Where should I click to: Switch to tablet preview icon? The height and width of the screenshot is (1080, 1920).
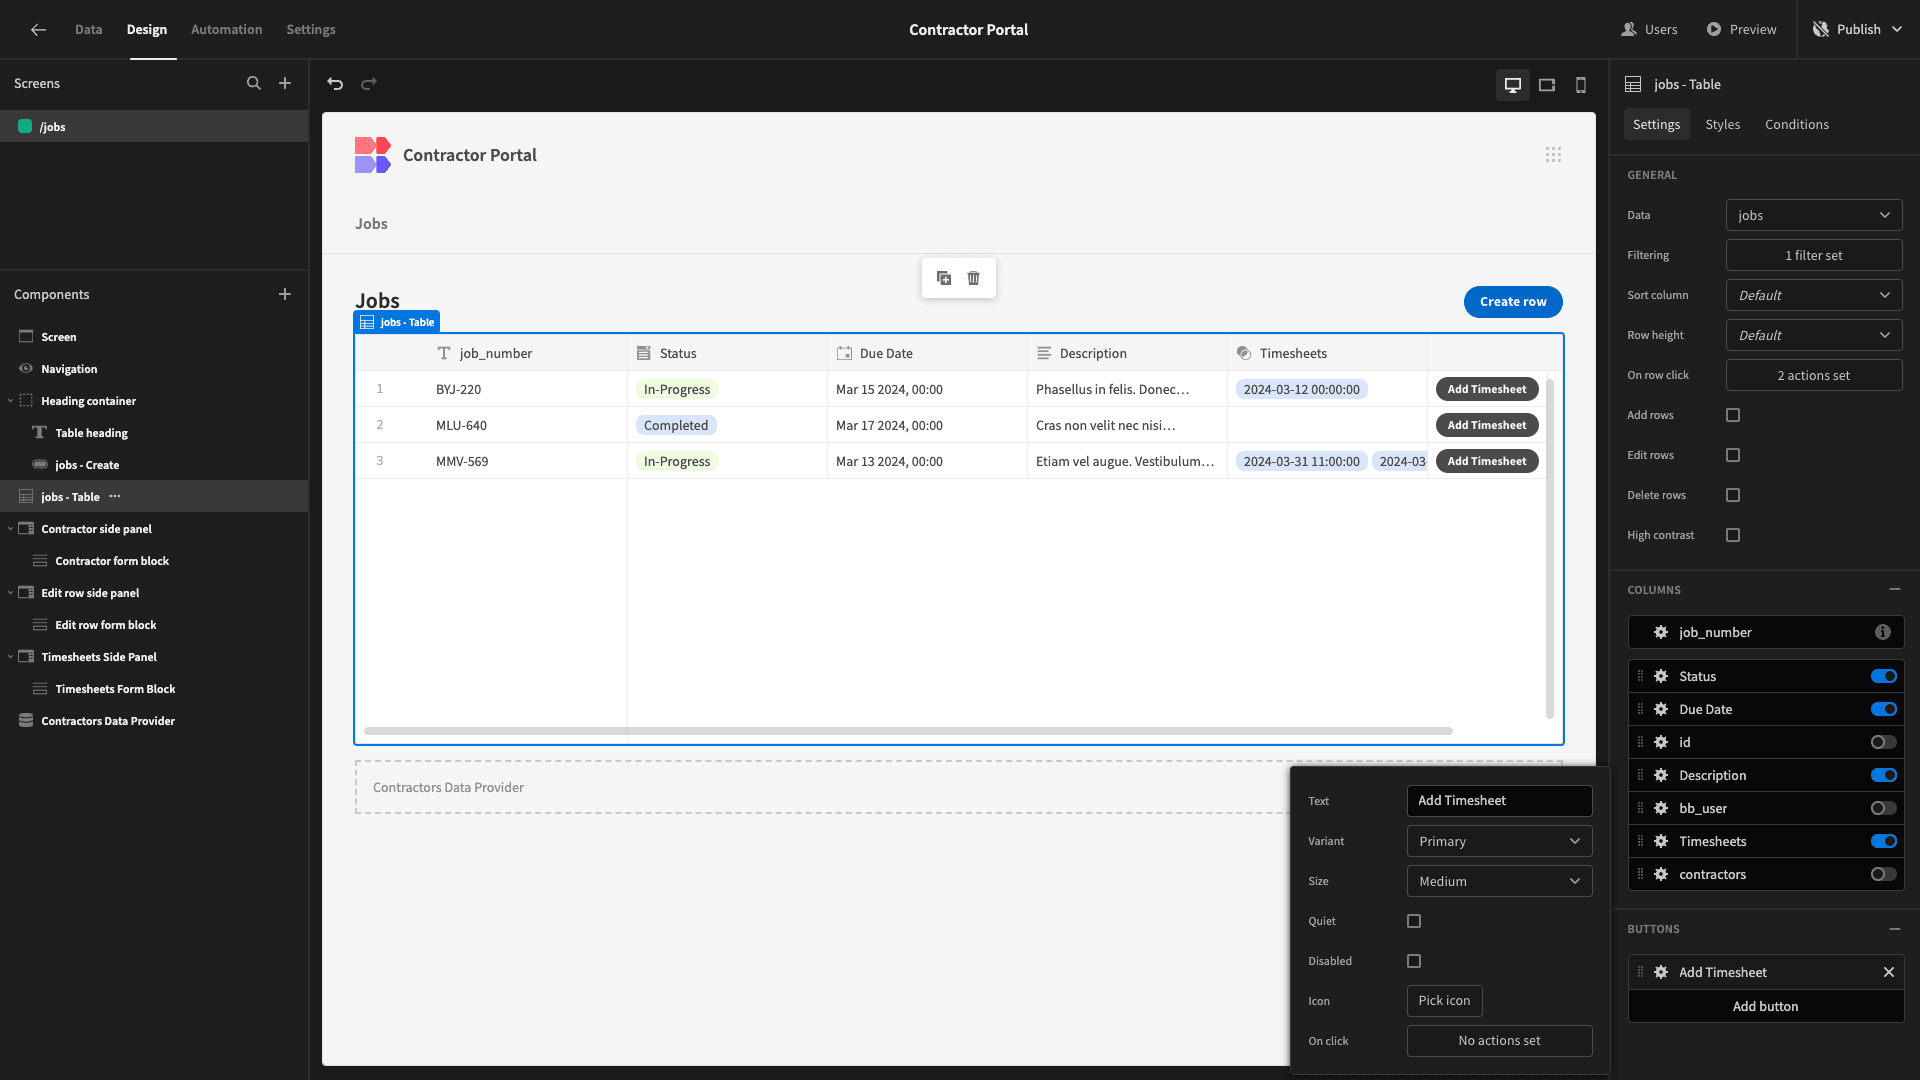point(1547,85)
